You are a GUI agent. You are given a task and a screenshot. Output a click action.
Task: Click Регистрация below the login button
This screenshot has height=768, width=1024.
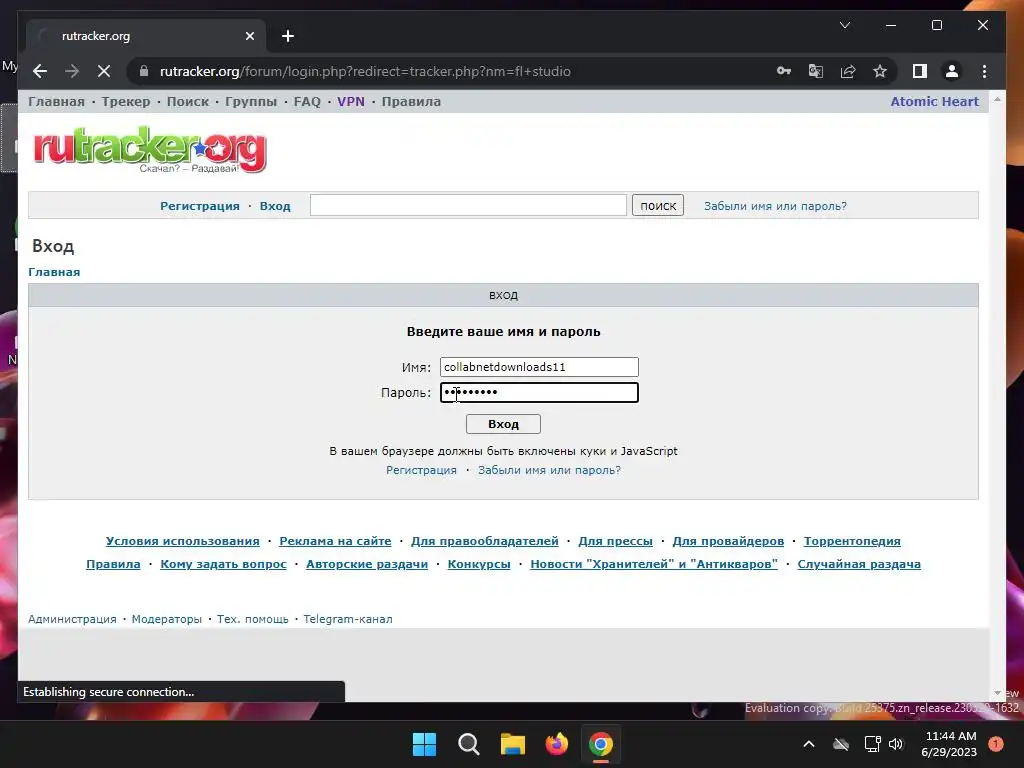tap(421, 470)
